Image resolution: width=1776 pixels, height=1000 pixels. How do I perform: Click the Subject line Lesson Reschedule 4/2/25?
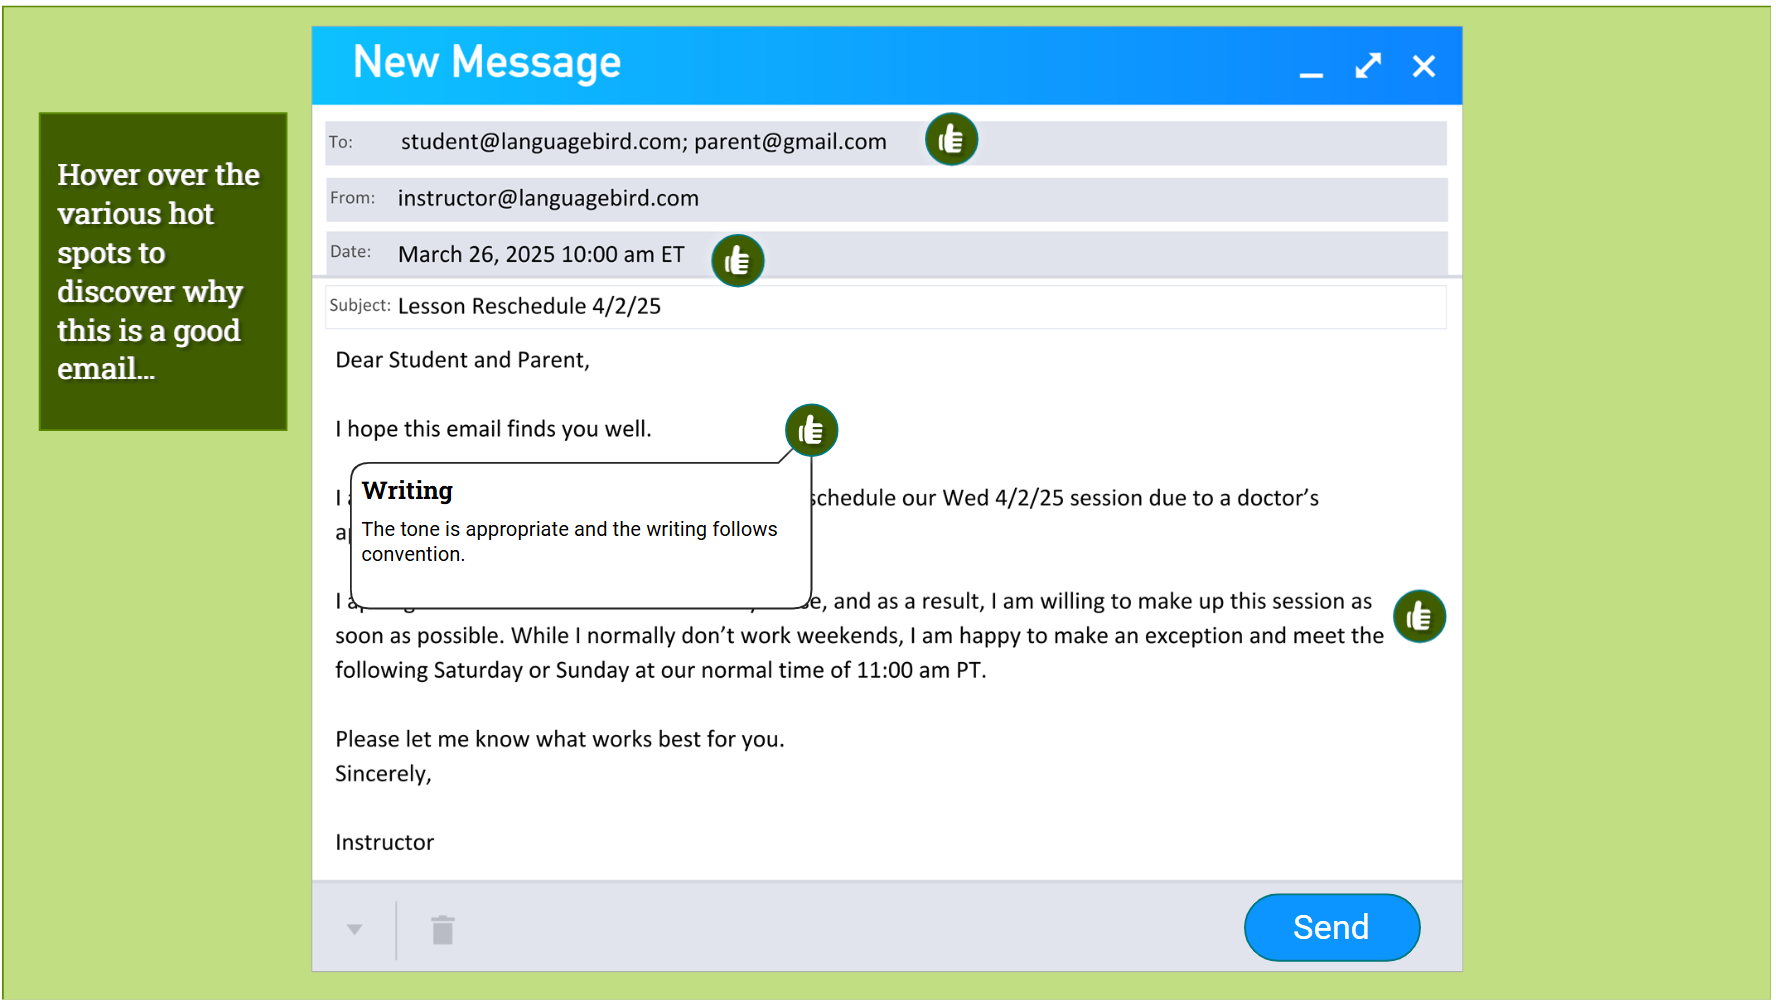pyautogui.click(x=529, y=306)
